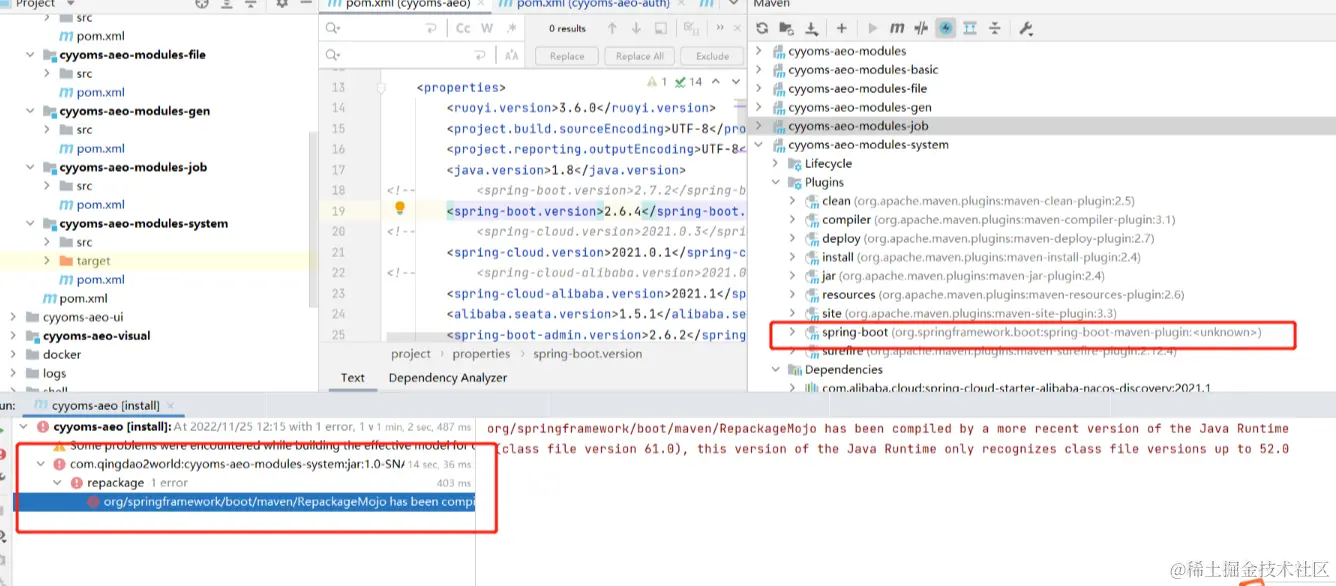Toggle whole words matching in search
Image resolution: width=1336 pixels, height=586 pixels.
click(x=487, y=28)
